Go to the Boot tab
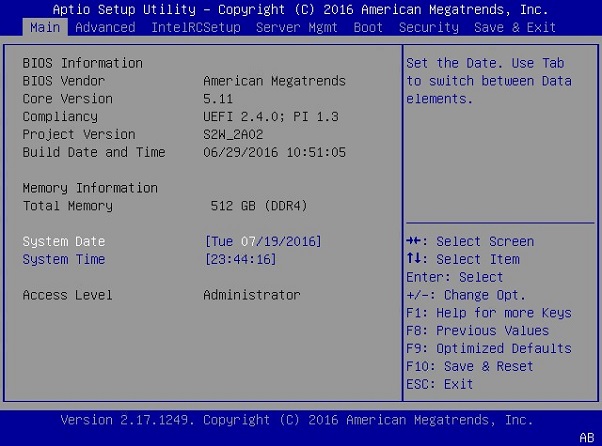 [x=368, y=27]
